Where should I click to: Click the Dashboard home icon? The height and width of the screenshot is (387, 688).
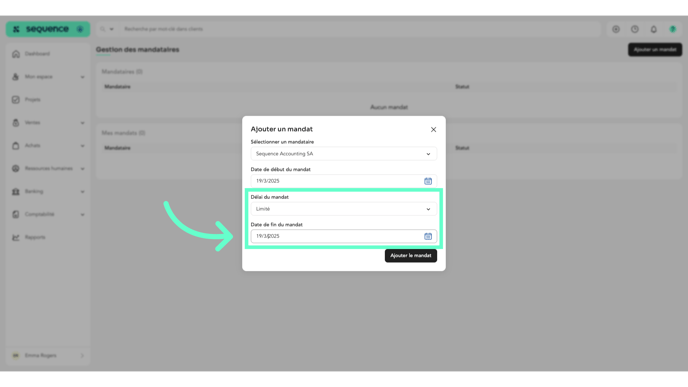(x=16, y=54)
